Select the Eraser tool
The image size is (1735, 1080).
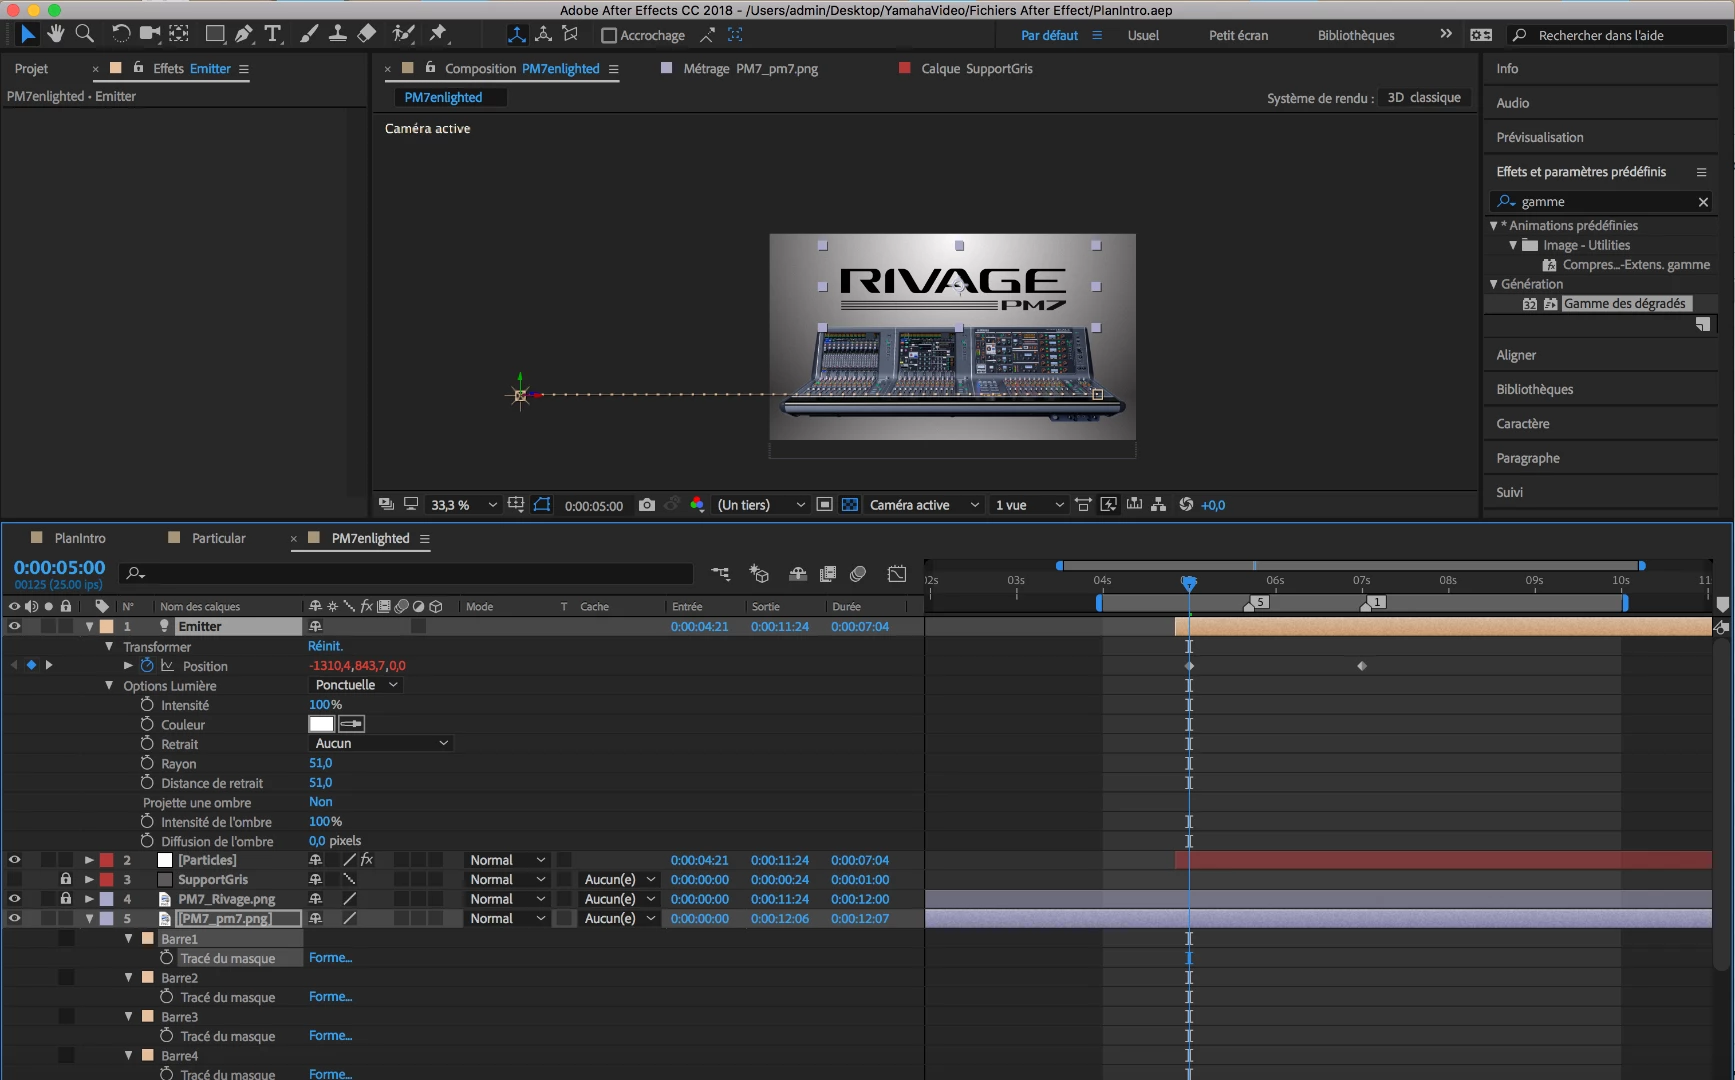click(367, 34)
